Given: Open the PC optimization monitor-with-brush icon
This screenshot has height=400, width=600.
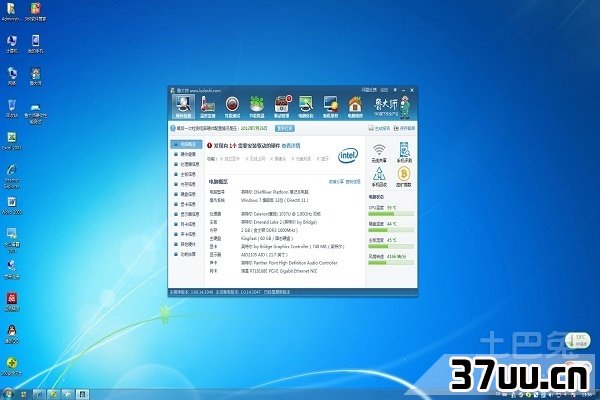Looking at the screenshot, I should point(306,106).
